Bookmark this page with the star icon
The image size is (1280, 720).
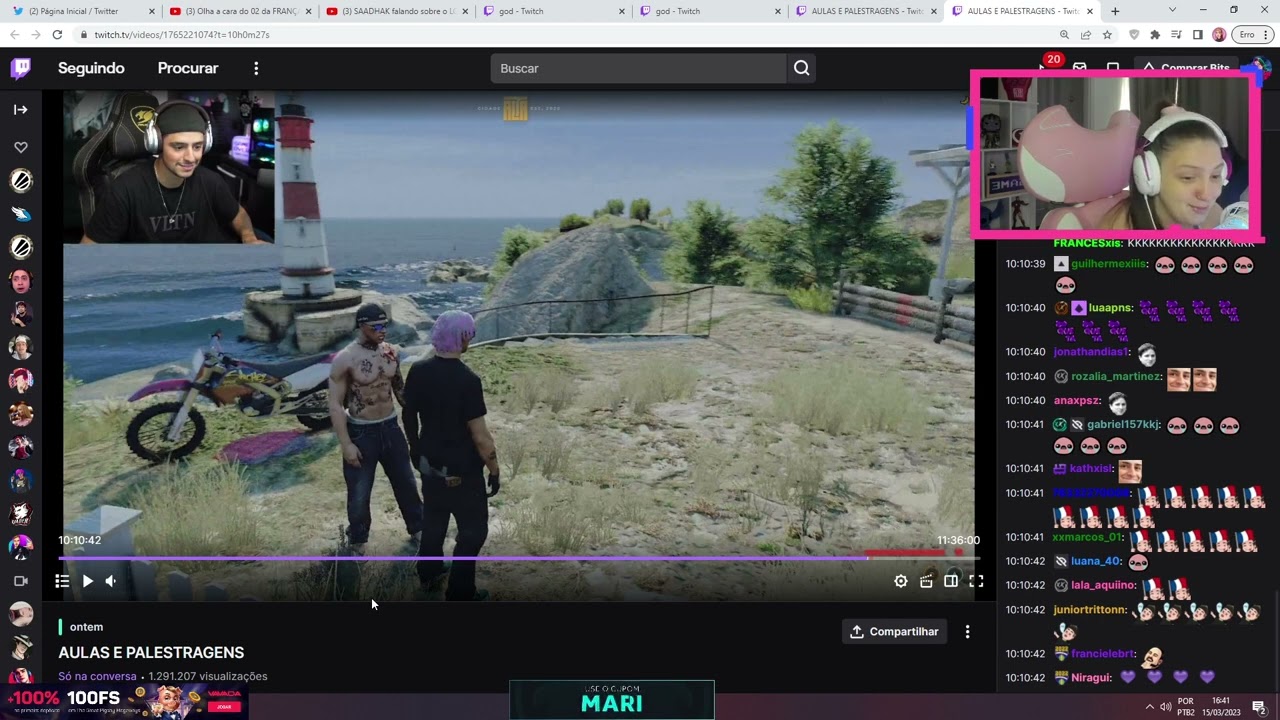[x=1107, y=34]
